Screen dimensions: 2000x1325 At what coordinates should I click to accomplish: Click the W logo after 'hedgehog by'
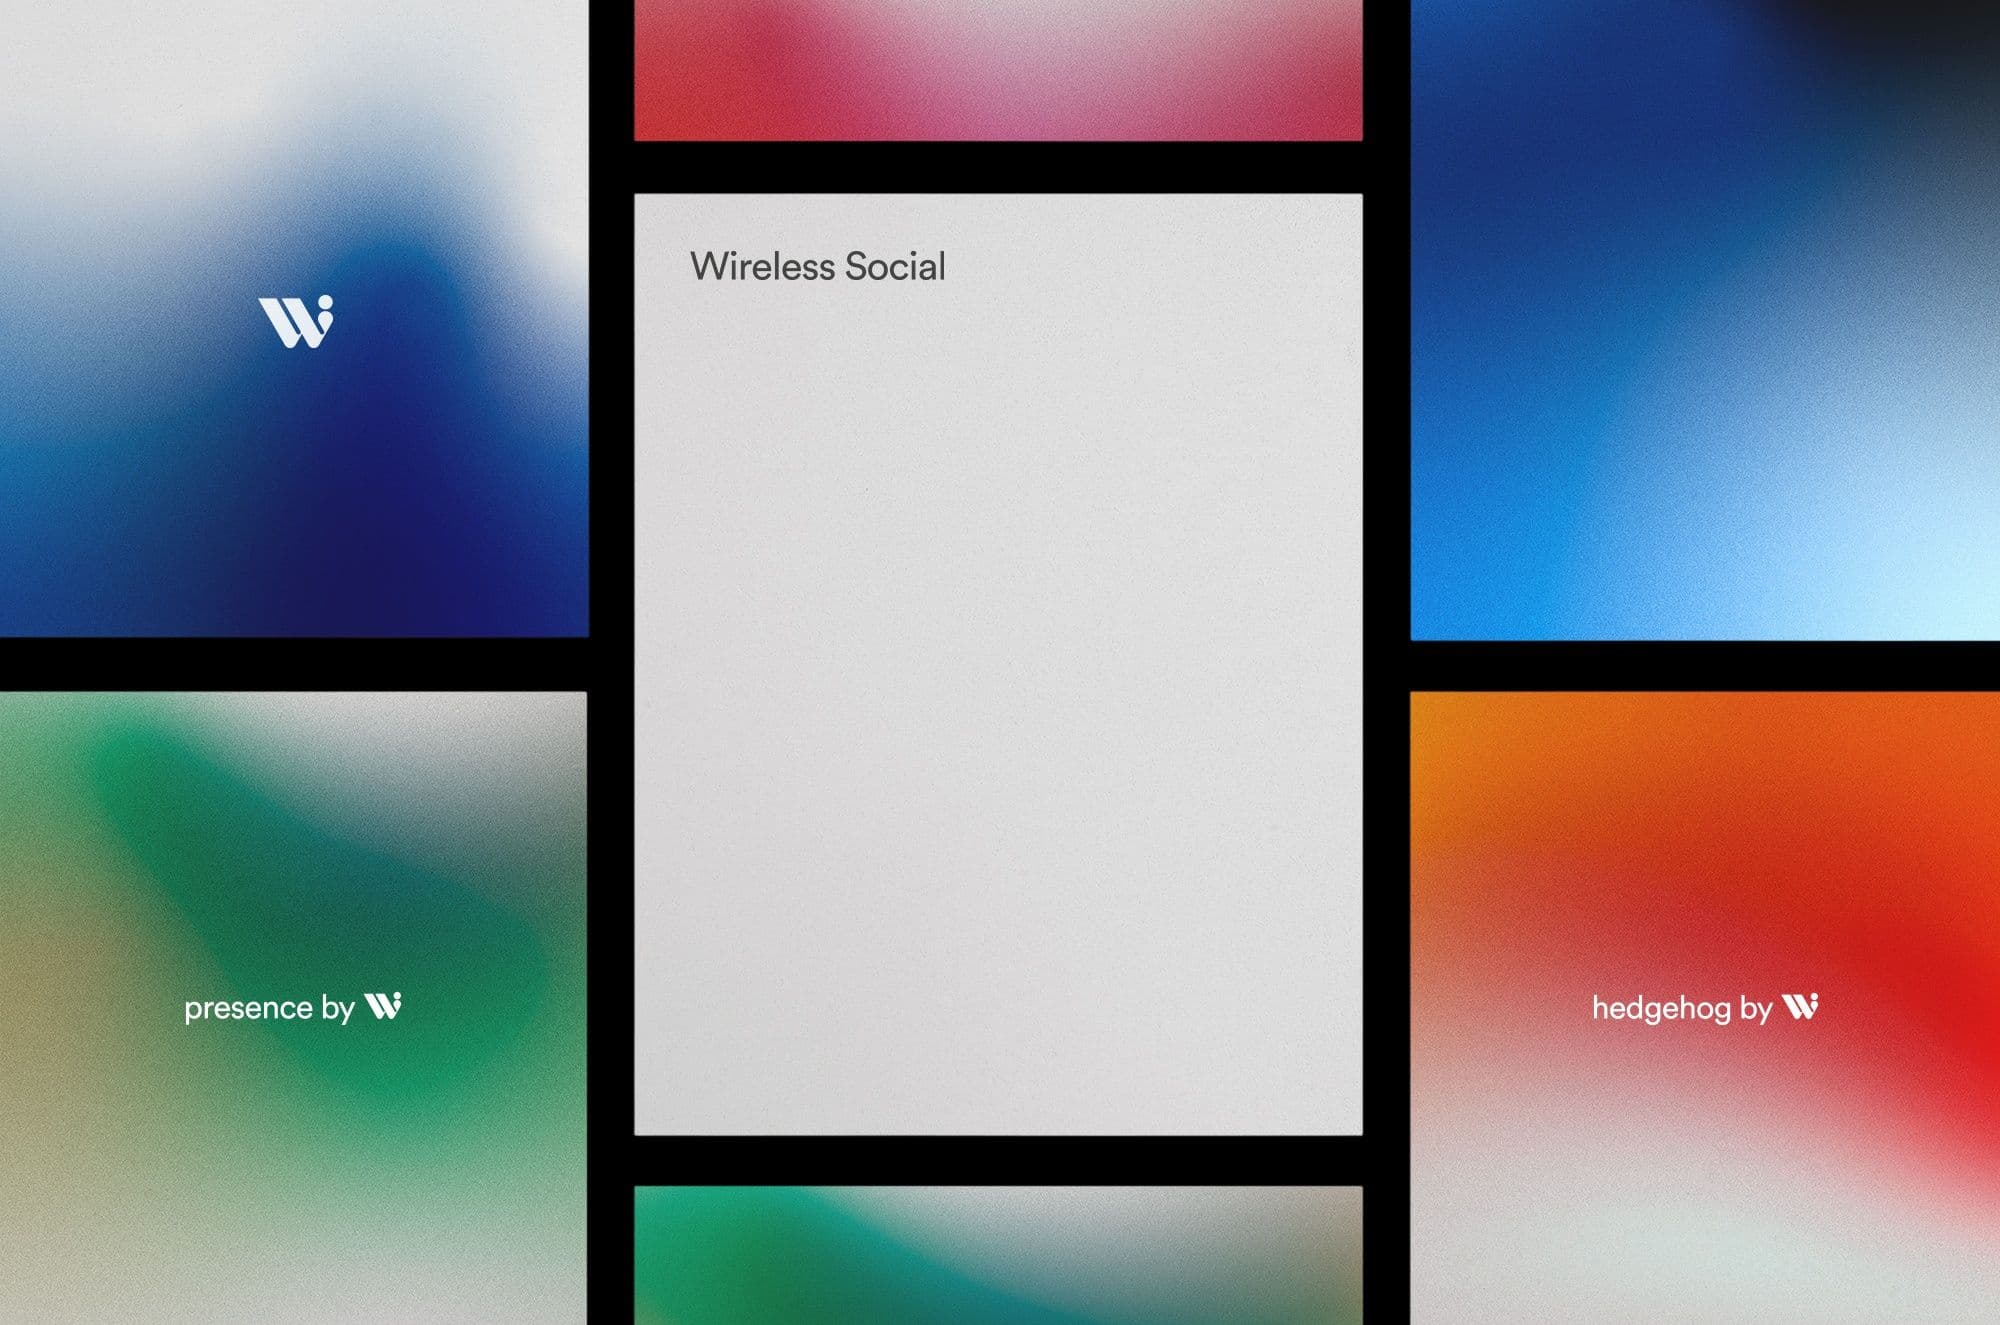[x=1800, y=1006]
